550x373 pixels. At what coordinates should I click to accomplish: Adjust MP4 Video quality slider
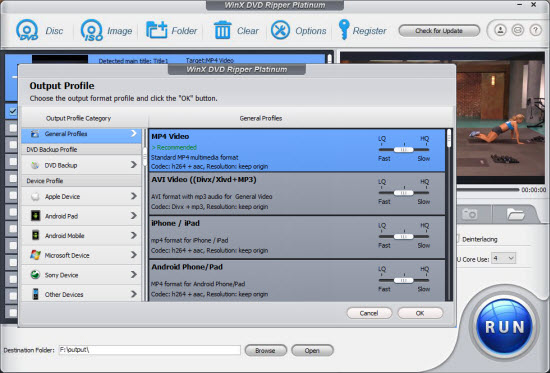coord(404,150)
